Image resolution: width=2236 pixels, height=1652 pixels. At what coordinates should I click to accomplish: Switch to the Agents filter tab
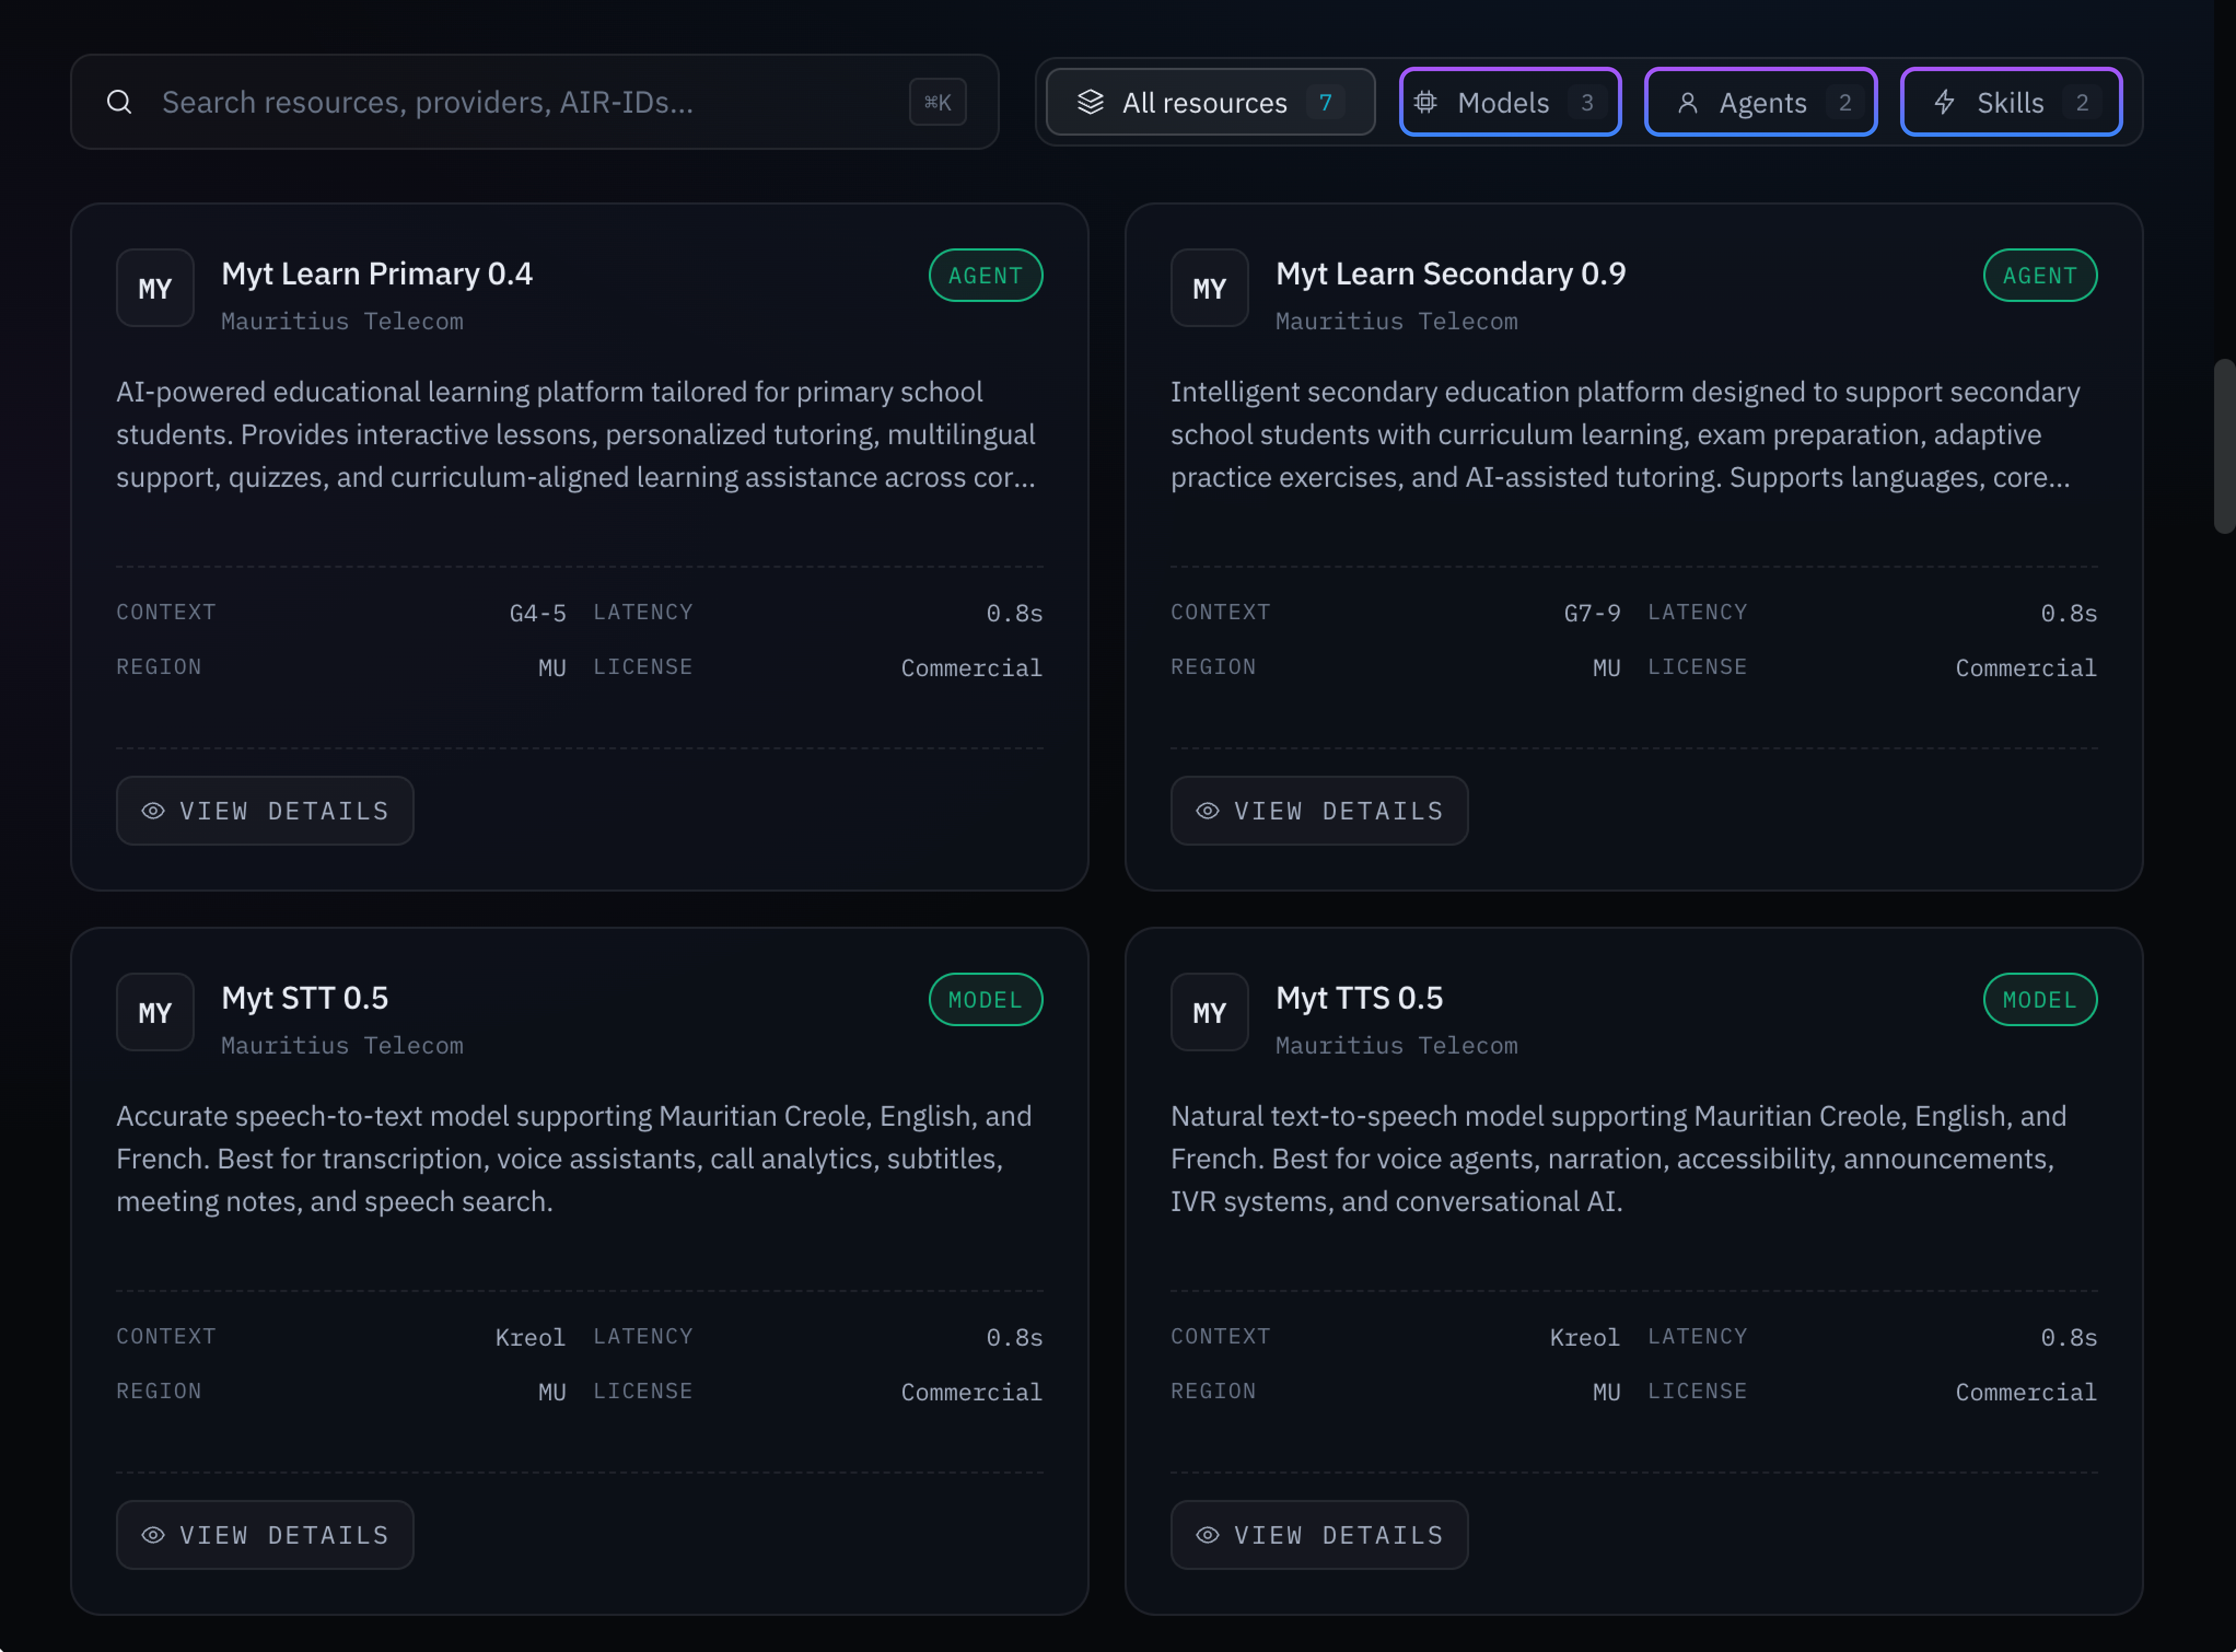1760,102
